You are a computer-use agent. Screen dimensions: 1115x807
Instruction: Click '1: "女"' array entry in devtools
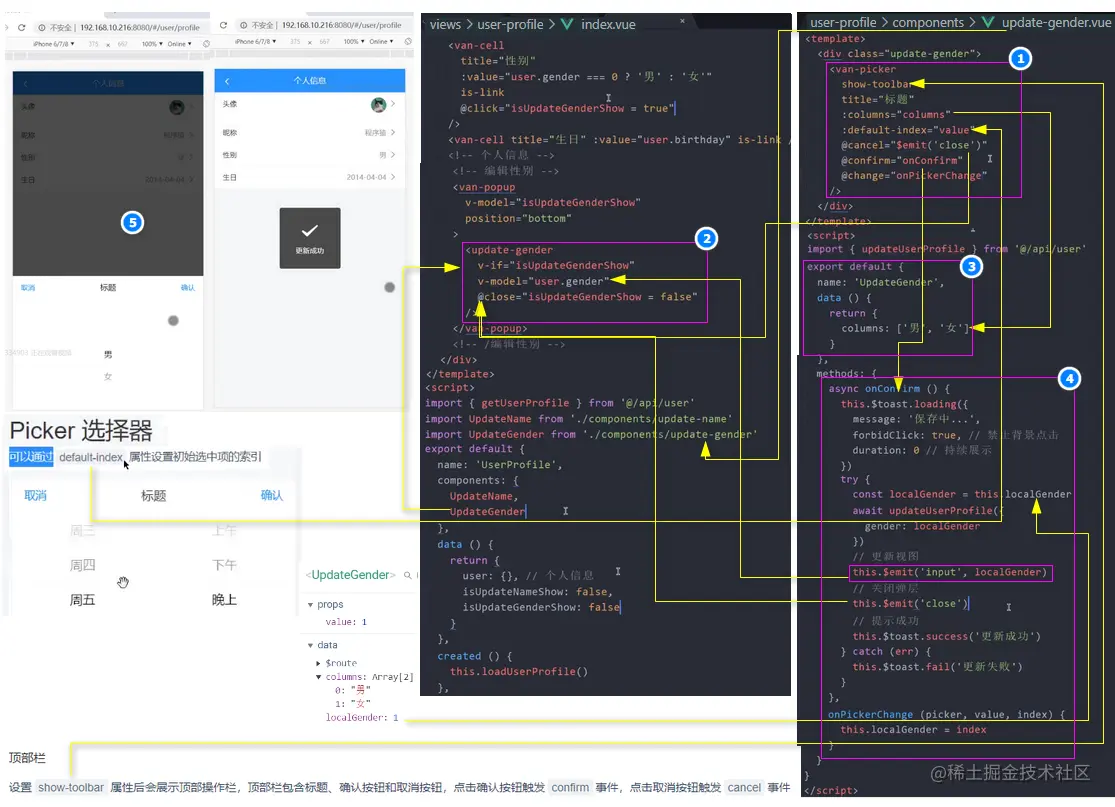(353, 703)
